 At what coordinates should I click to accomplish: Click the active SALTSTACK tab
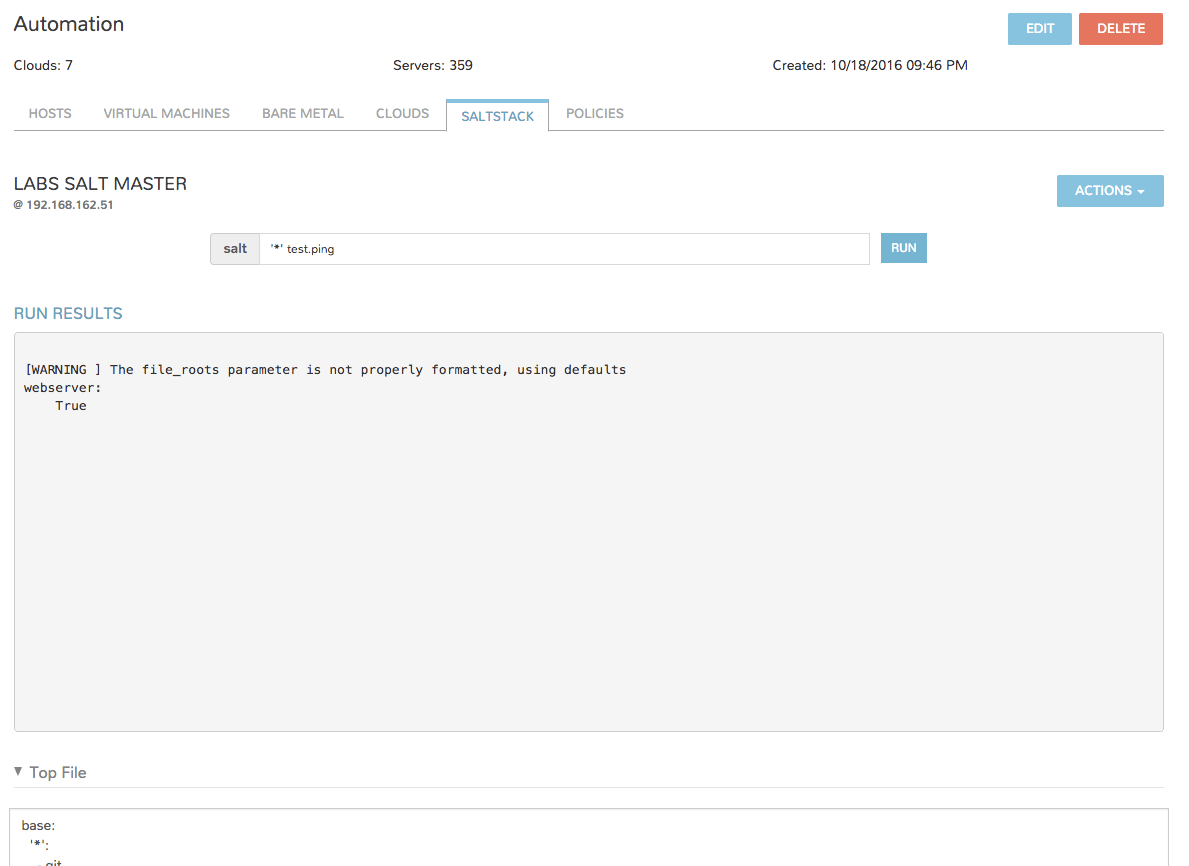[x=497, y=116]
